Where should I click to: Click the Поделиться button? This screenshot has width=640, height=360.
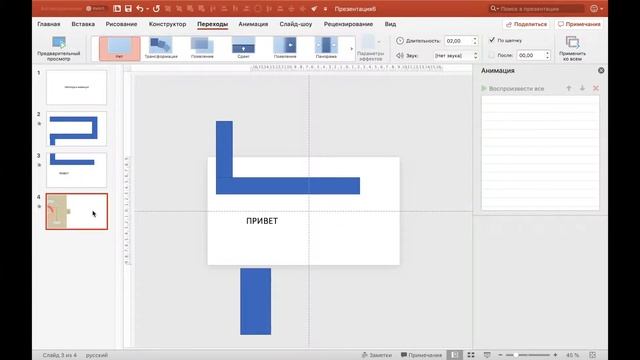527,24
